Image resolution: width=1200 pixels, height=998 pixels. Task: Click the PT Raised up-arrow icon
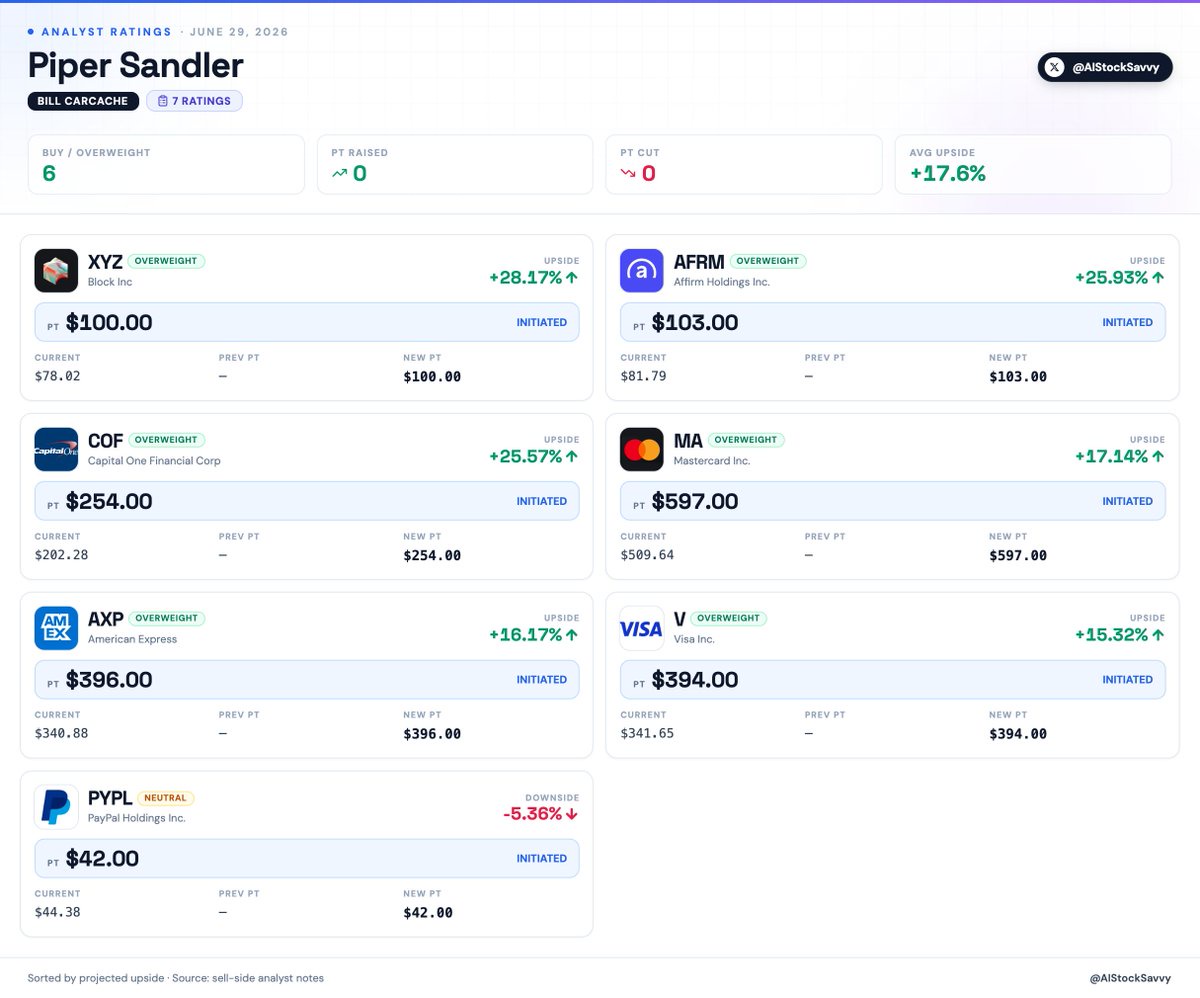coord(340,173)
